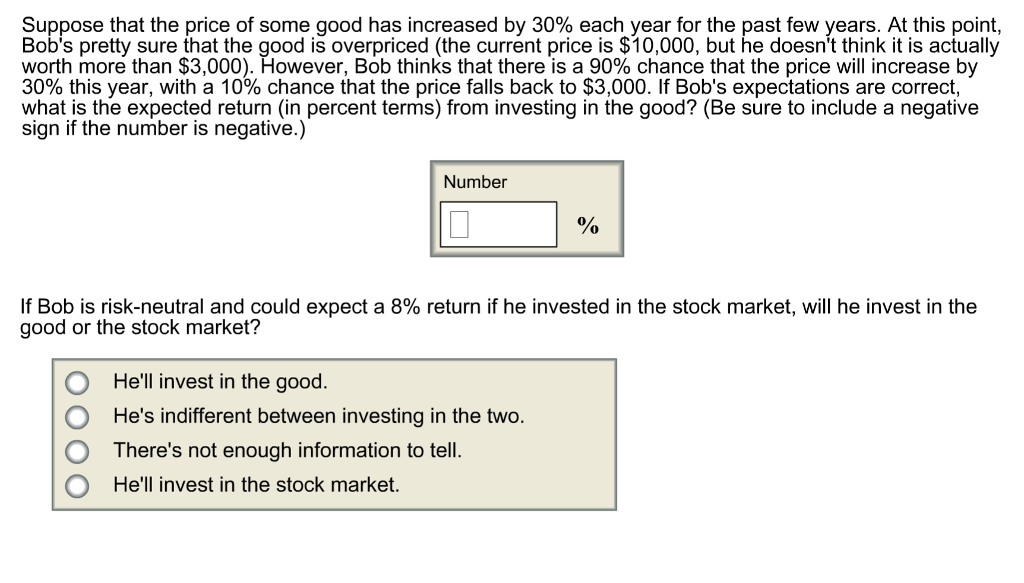Click the text "He's indifferent between investing in the two."
1024x583 pixels.
[x=319, y=416]
